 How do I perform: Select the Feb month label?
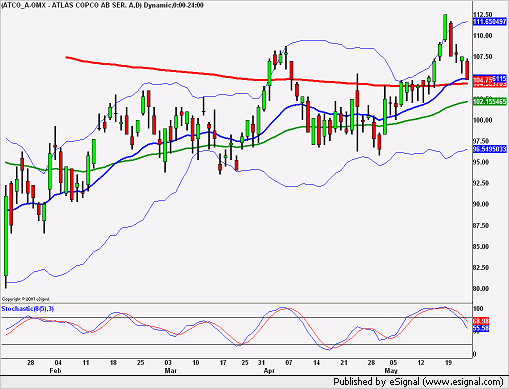55,371
